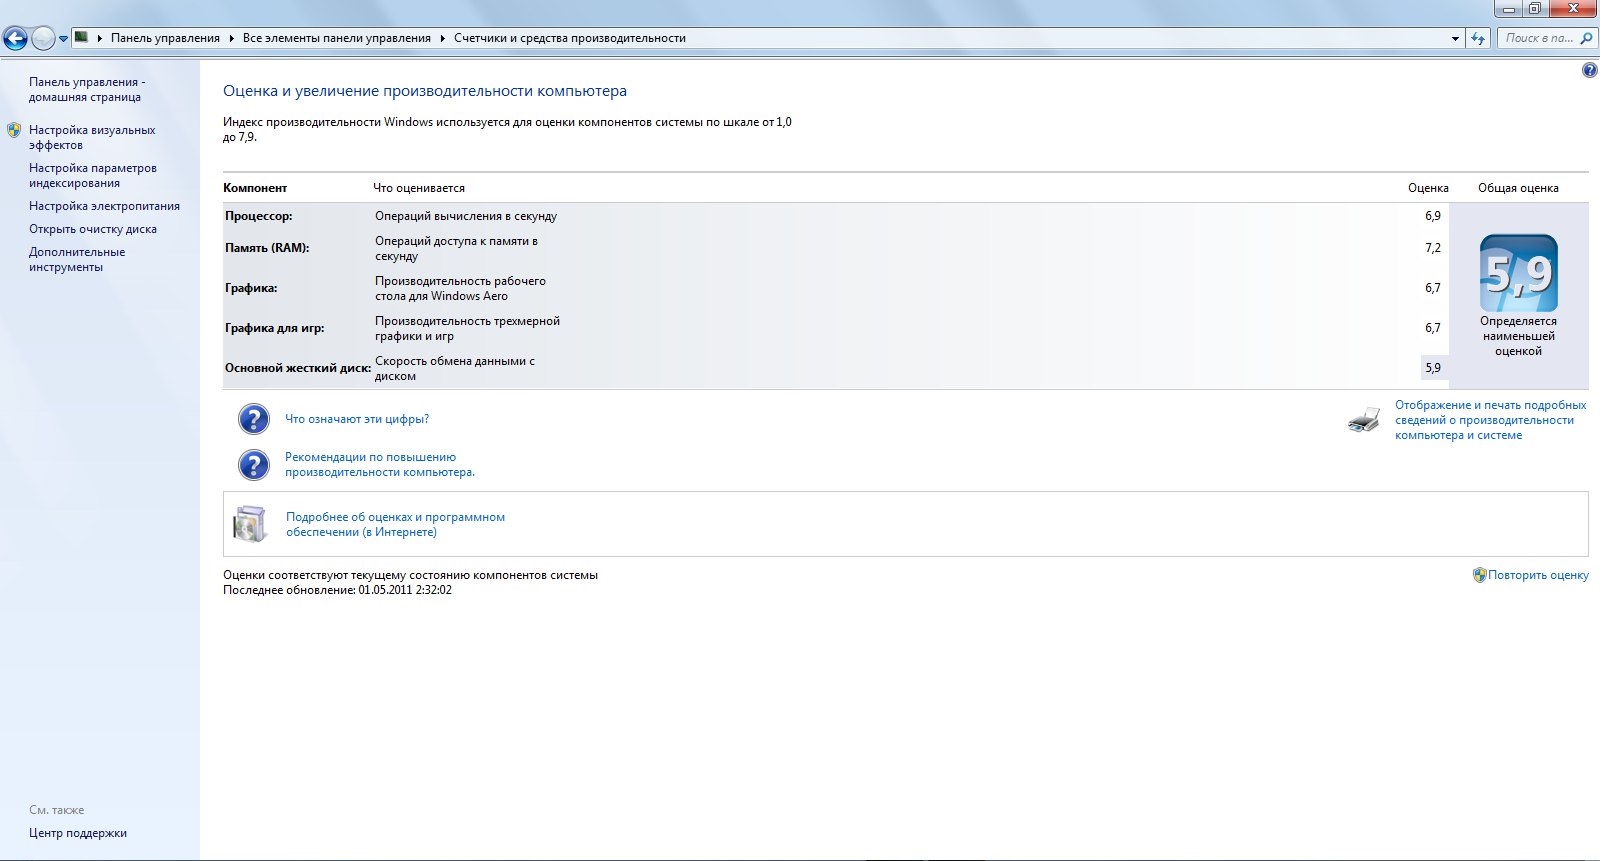Click the 5,9 overall score badge

1519,273
